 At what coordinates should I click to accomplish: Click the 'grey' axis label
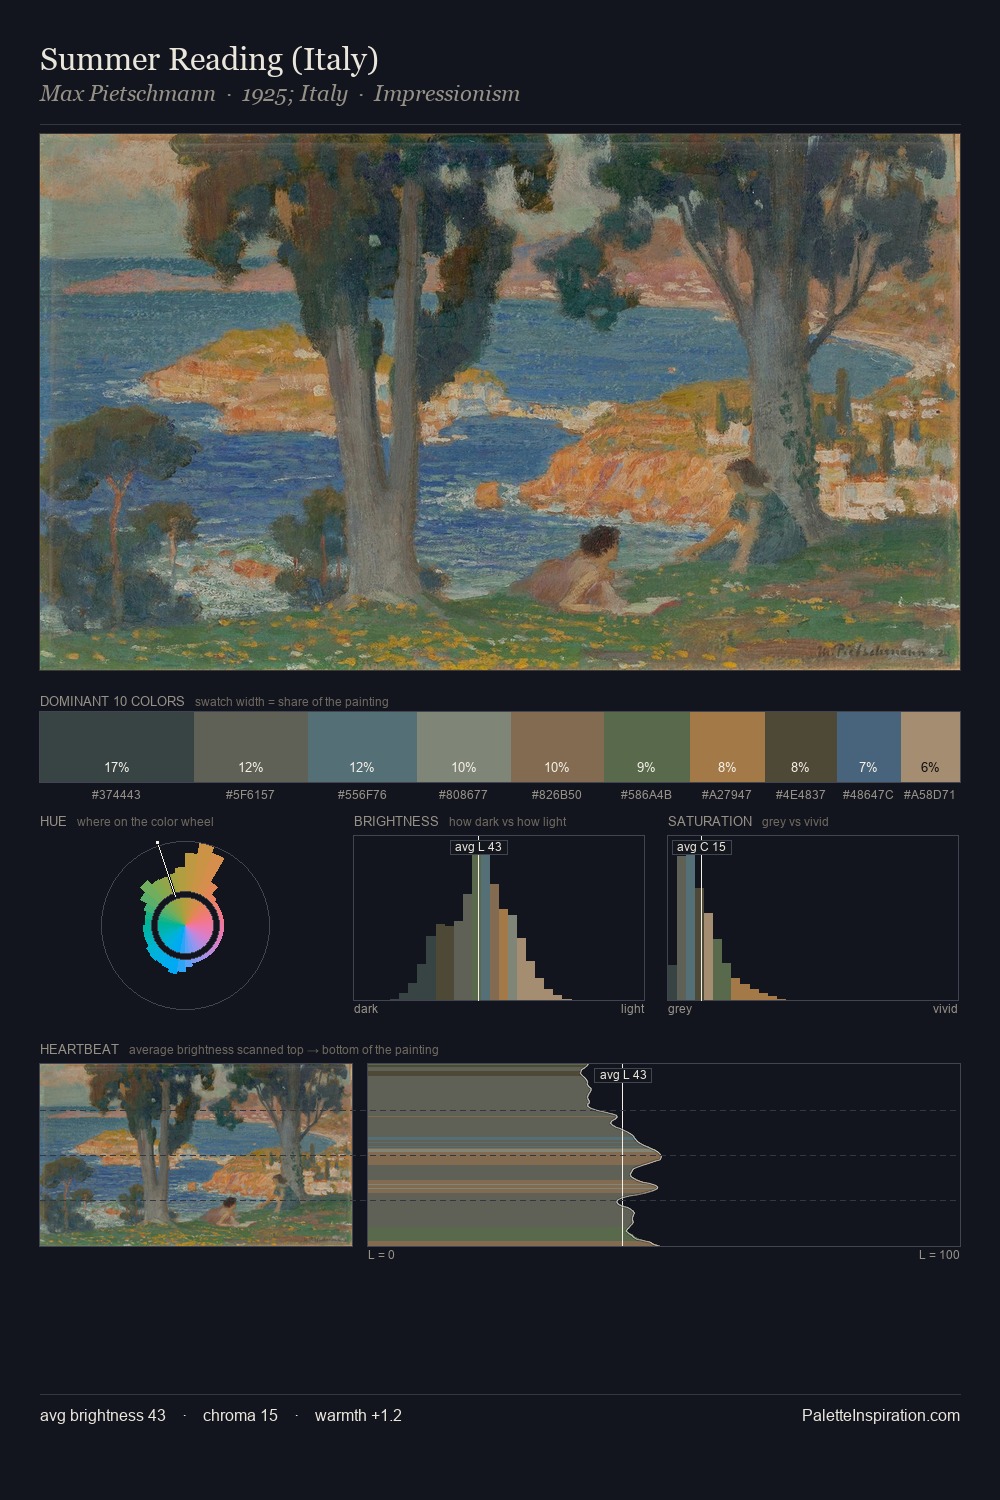680,1008
